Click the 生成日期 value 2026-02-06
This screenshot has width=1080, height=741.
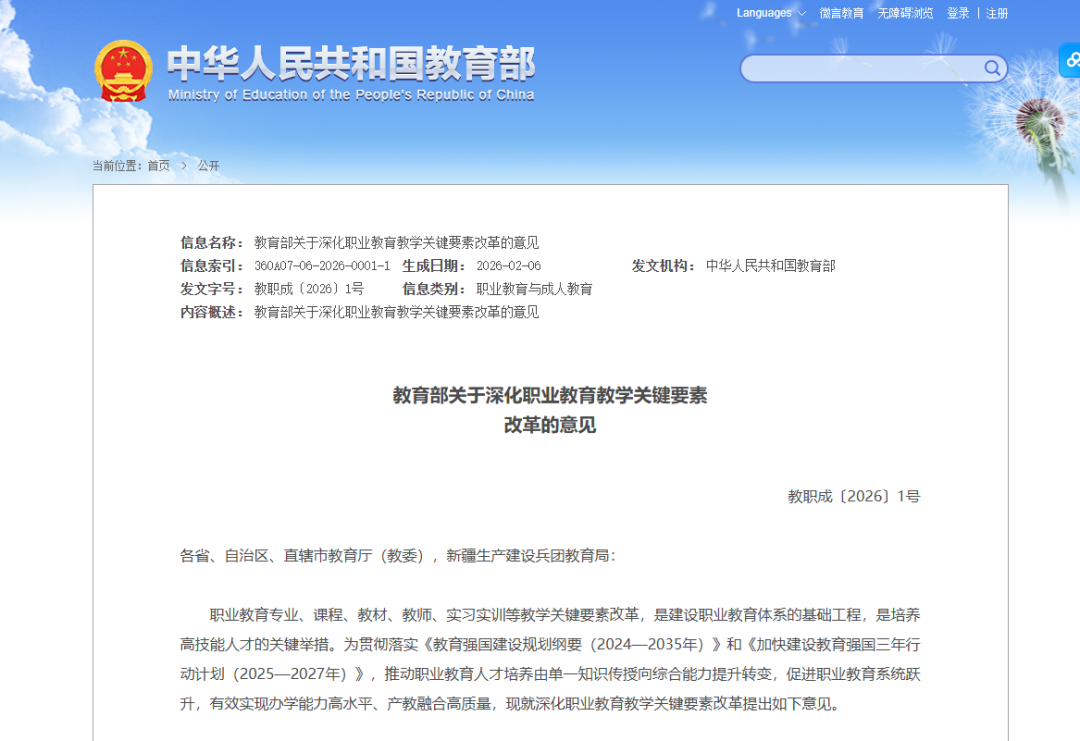pos(508,266)
